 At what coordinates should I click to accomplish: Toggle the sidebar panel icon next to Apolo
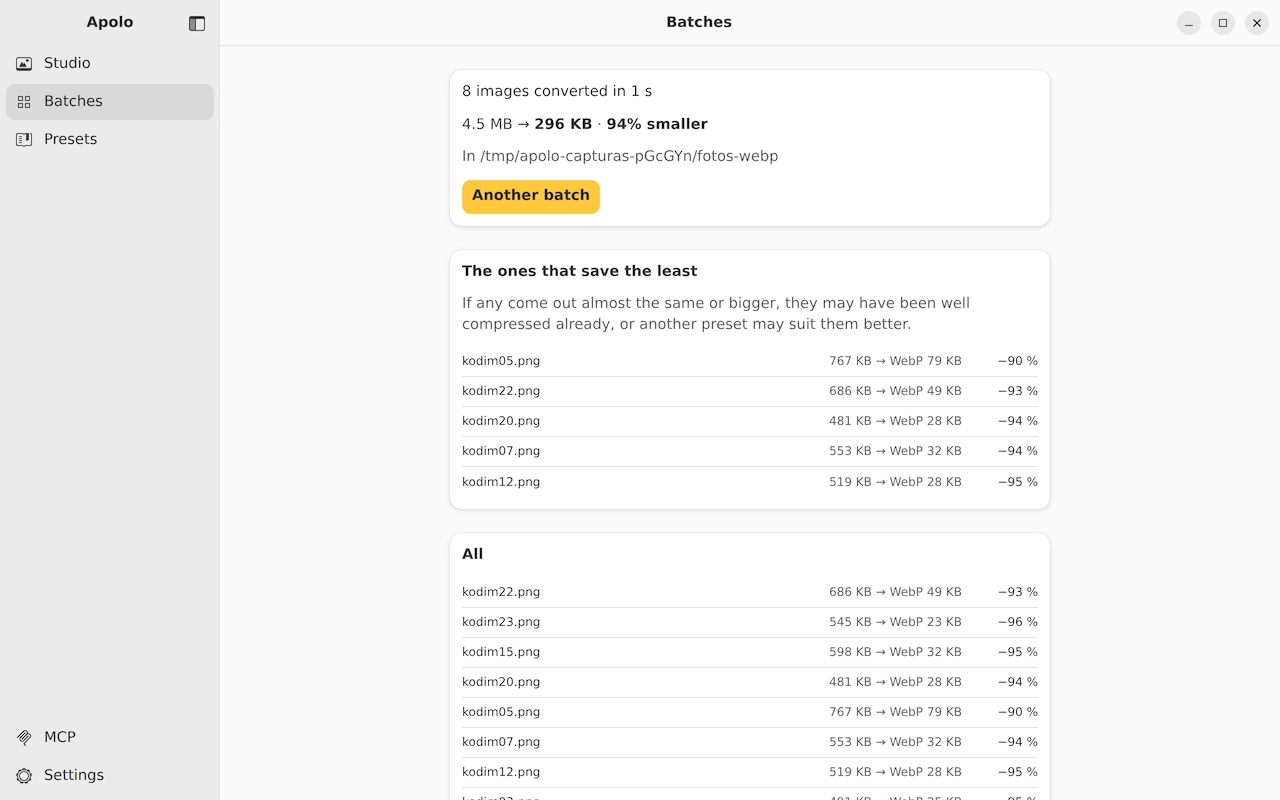197,23
